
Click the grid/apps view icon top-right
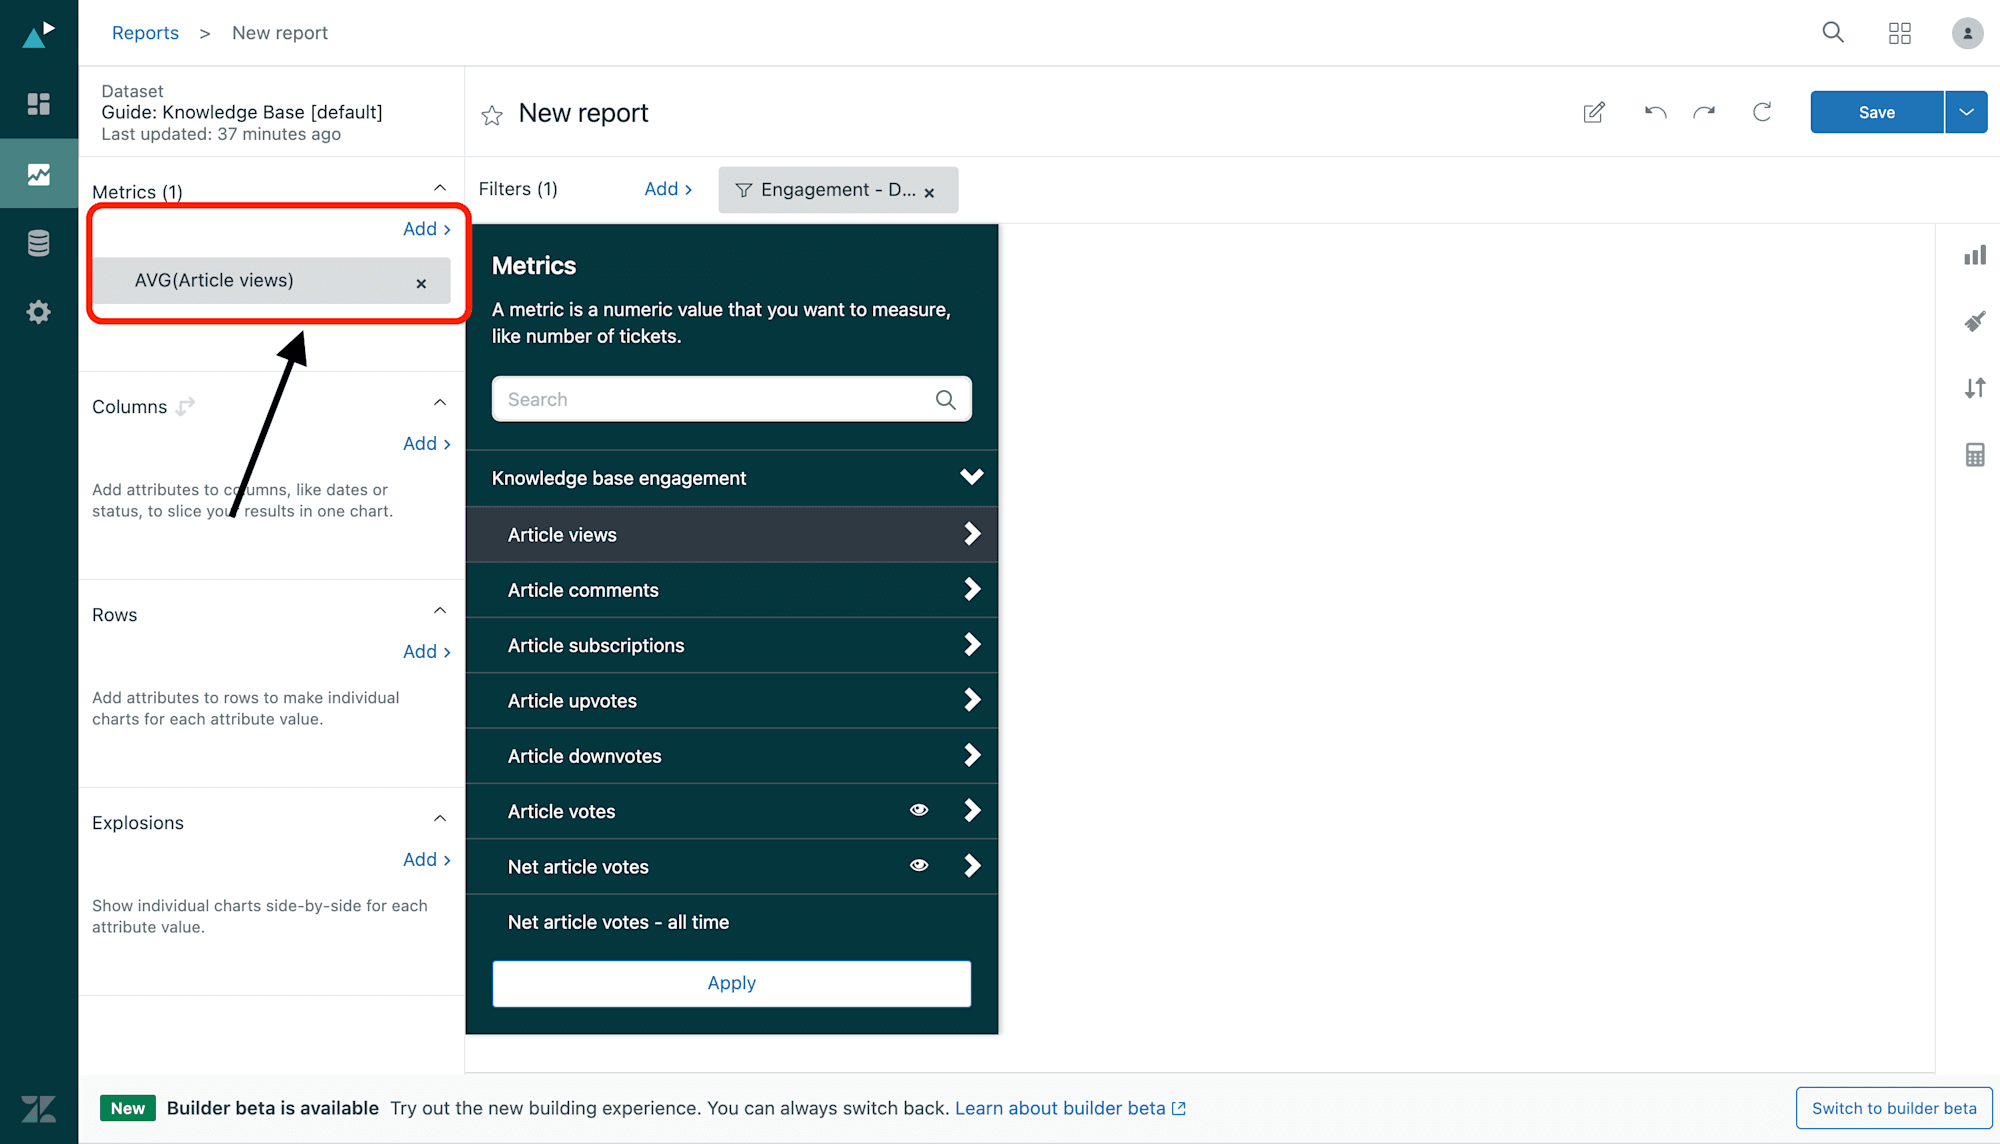(x=1900, y=32)
